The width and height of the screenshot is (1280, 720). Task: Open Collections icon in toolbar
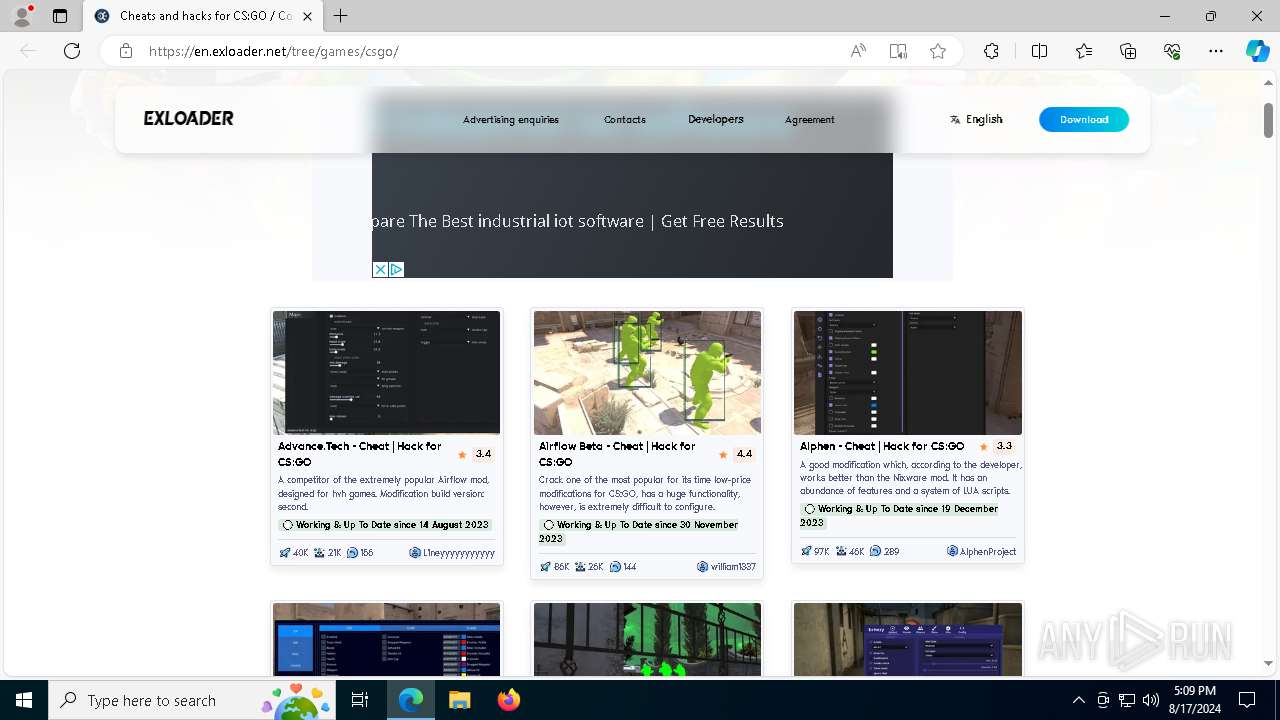coord(1128,51)
